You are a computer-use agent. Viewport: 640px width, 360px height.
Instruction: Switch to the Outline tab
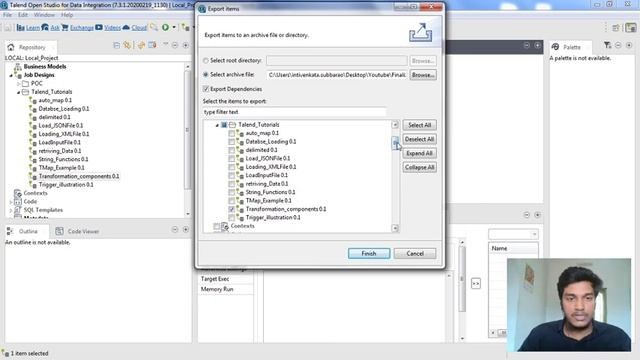pyautogui.click(x=28, y=231)
